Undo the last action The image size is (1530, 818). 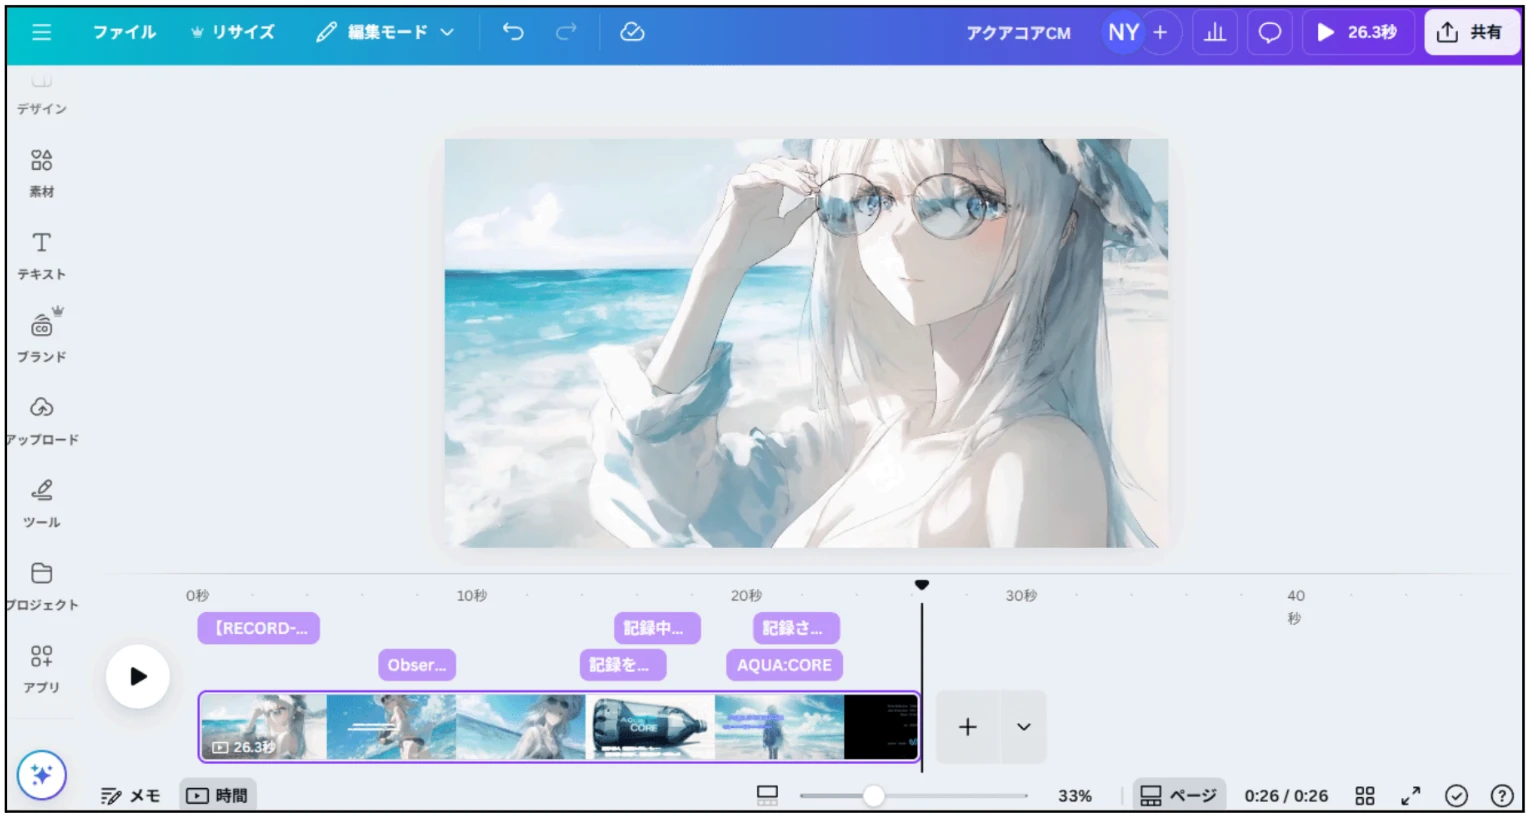[x=513, y=32]
